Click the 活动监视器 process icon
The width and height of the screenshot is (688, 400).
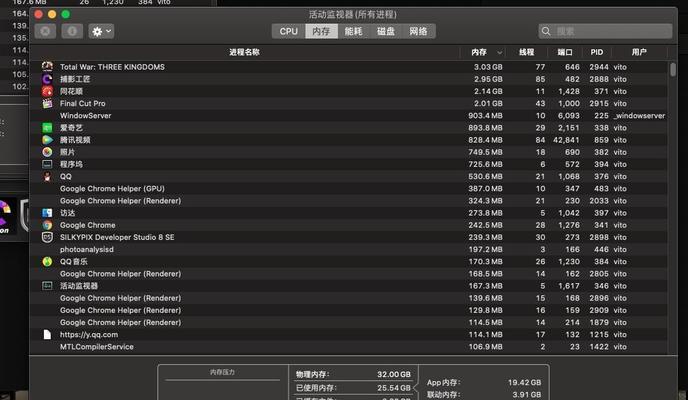[47, 286]
